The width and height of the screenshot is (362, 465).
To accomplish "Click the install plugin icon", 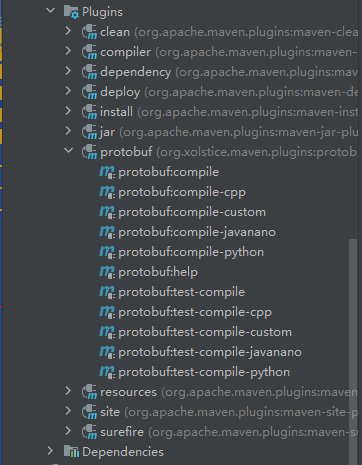I will 89,112.
